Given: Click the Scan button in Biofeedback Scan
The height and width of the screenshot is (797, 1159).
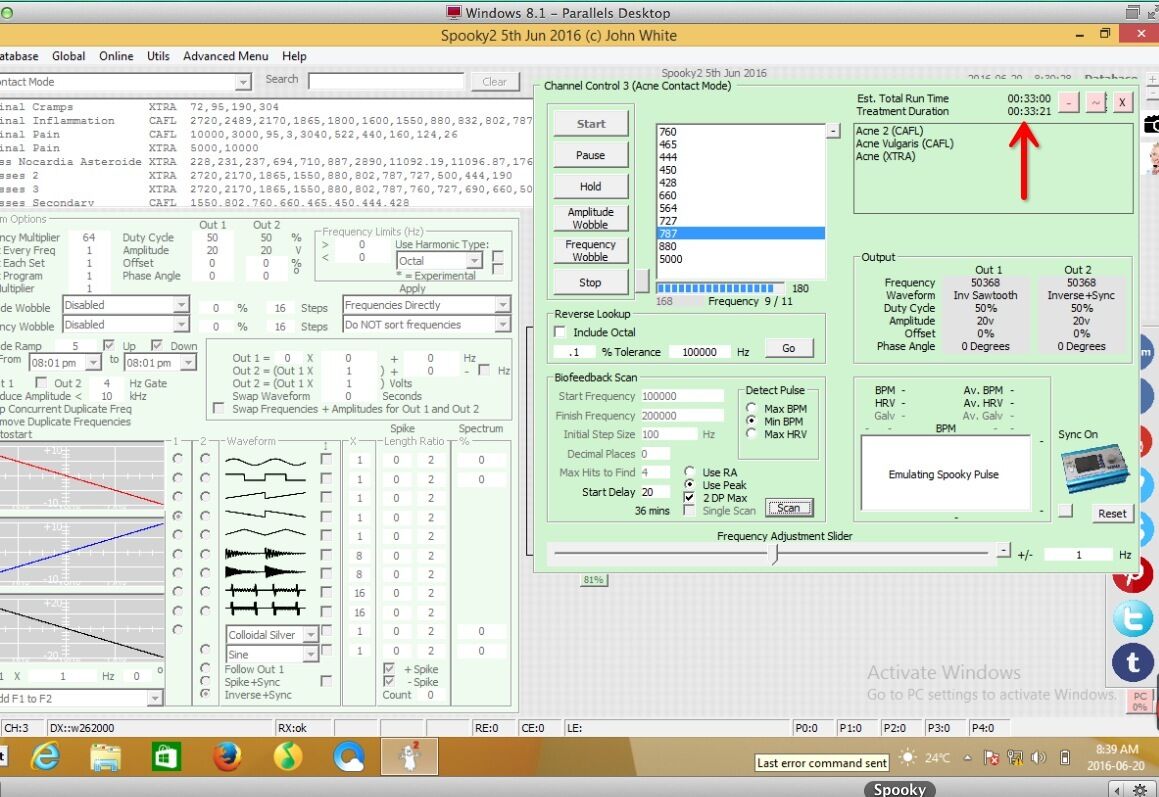Looking at the screenshot, I should tap(788, 507).
